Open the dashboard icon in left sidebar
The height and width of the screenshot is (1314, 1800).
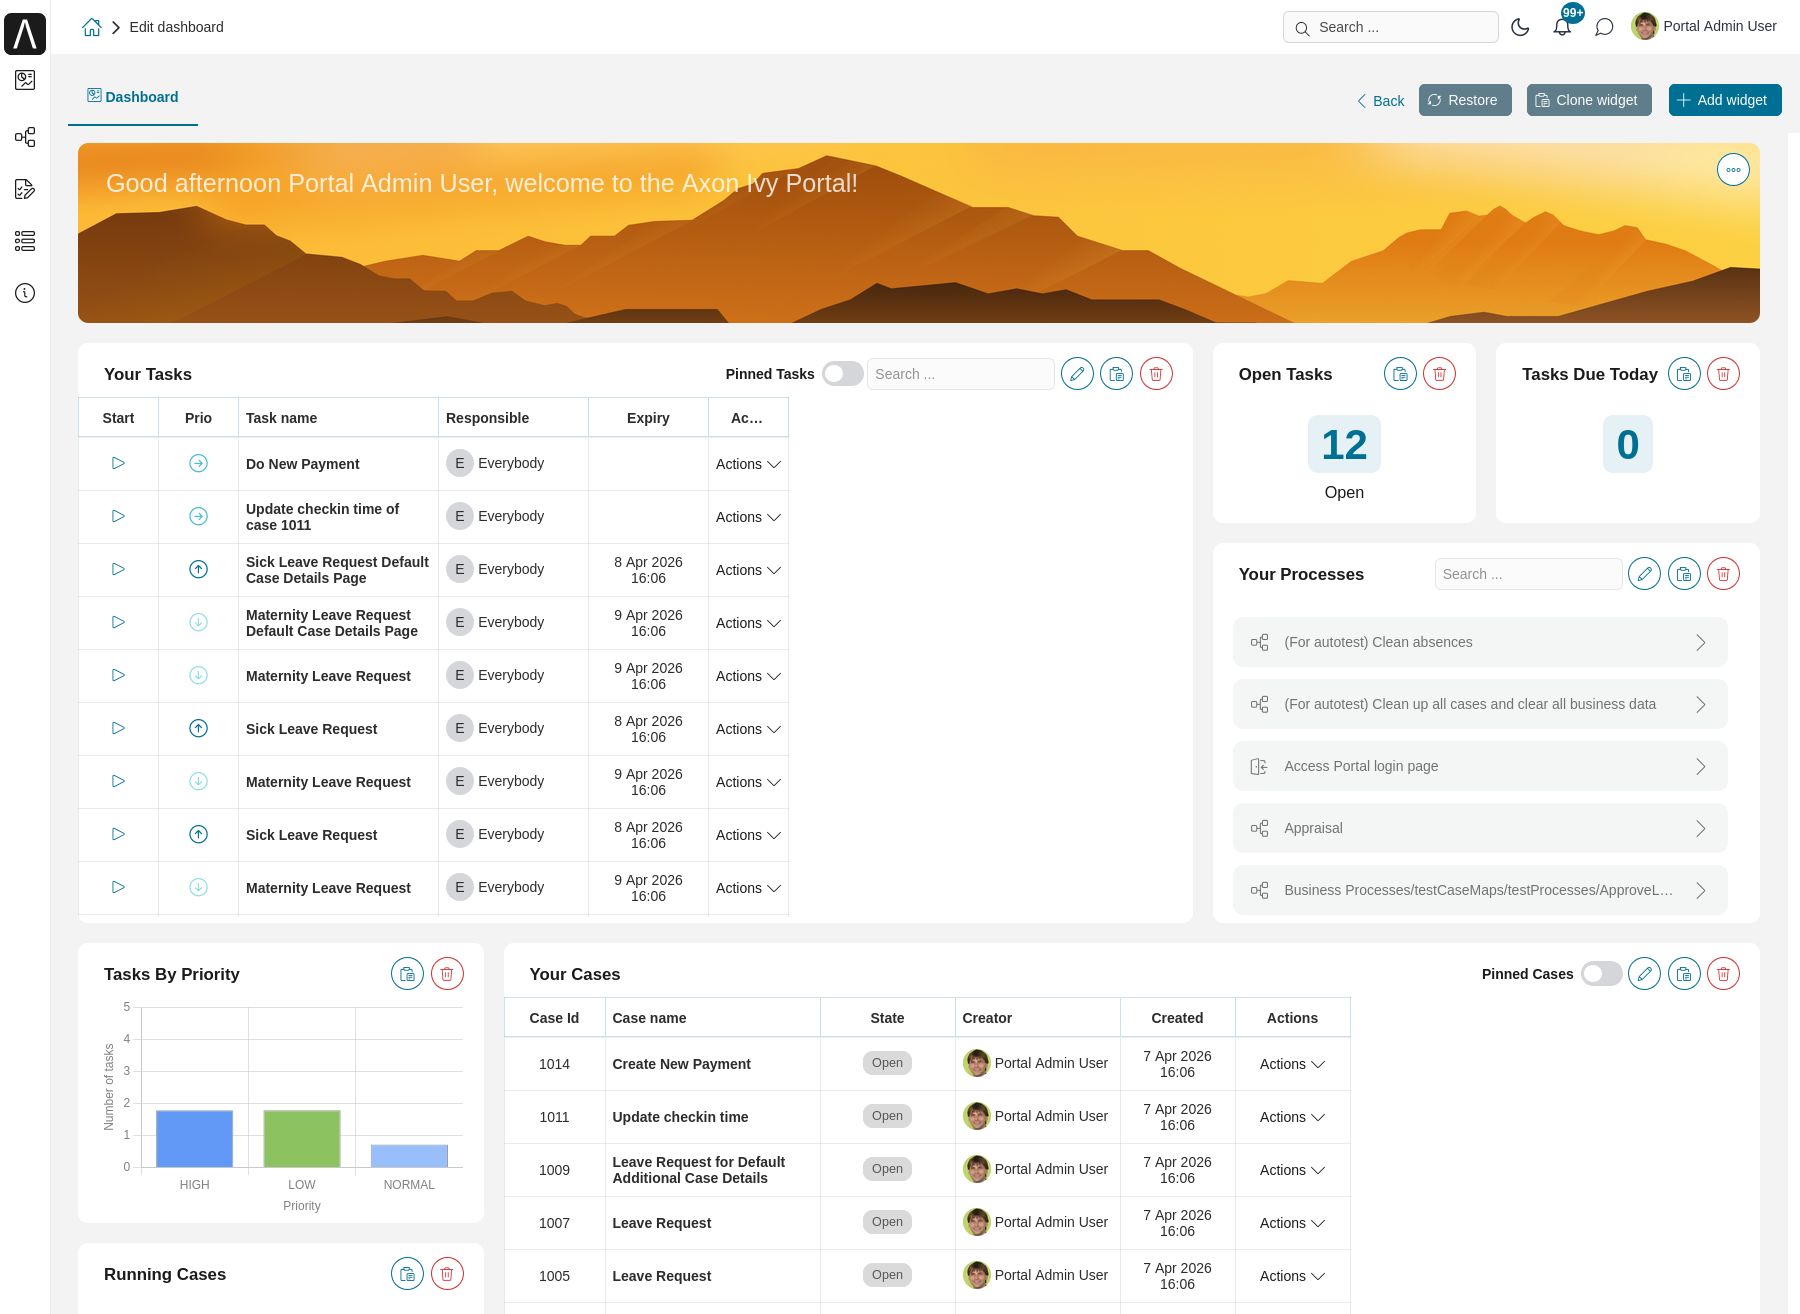pyautogui.click(x=25, y=80)
